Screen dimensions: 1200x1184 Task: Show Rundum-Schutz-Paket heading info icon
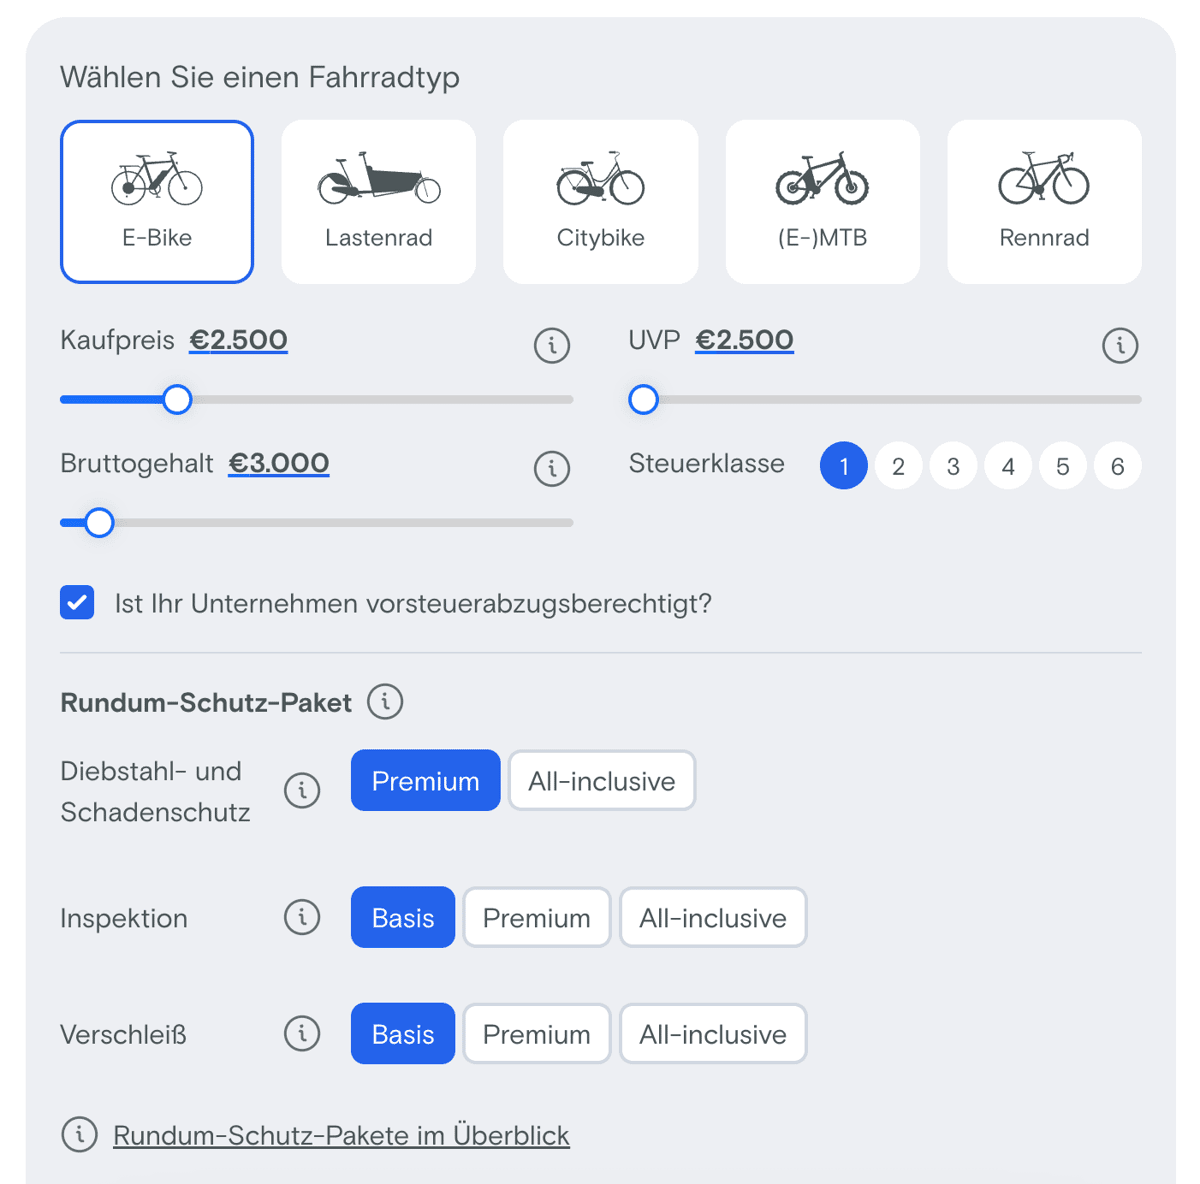(x=385, y=702)
